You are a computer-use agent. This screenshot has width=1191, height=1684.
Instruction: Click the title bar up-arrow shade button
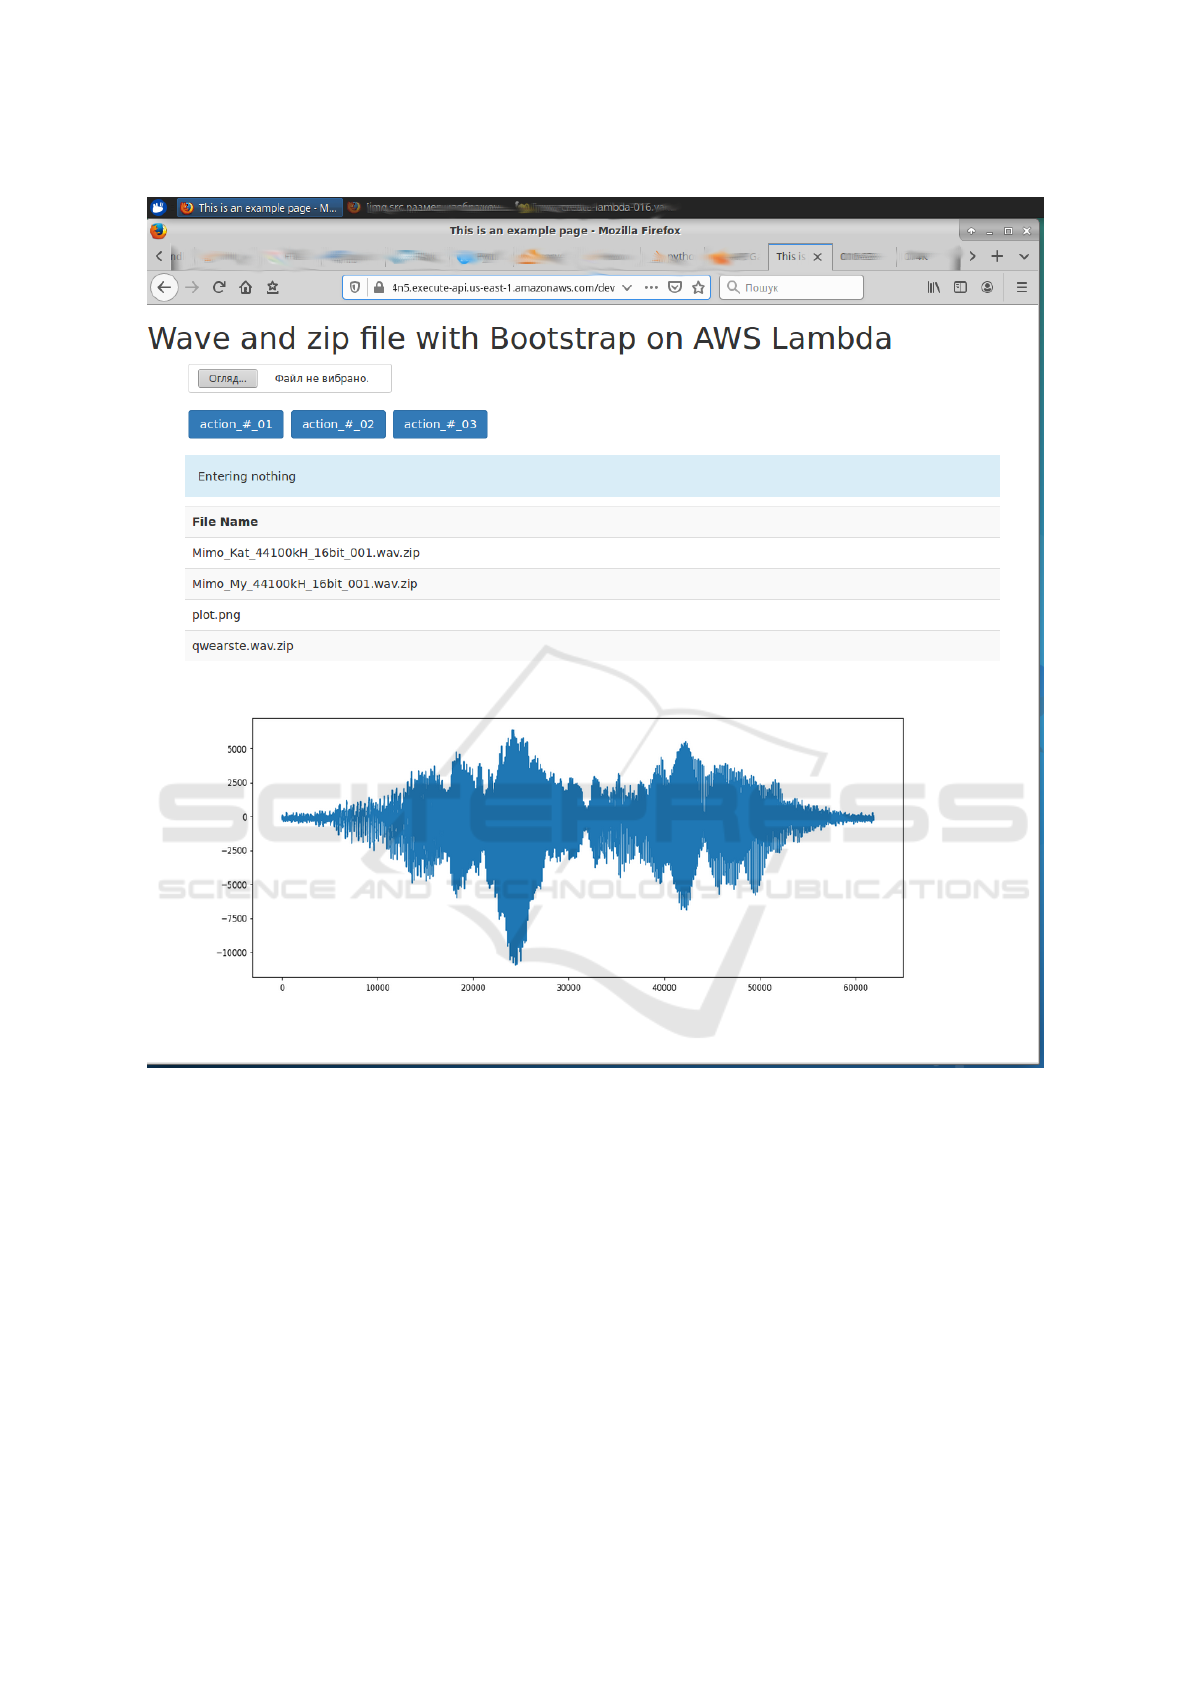970,231
